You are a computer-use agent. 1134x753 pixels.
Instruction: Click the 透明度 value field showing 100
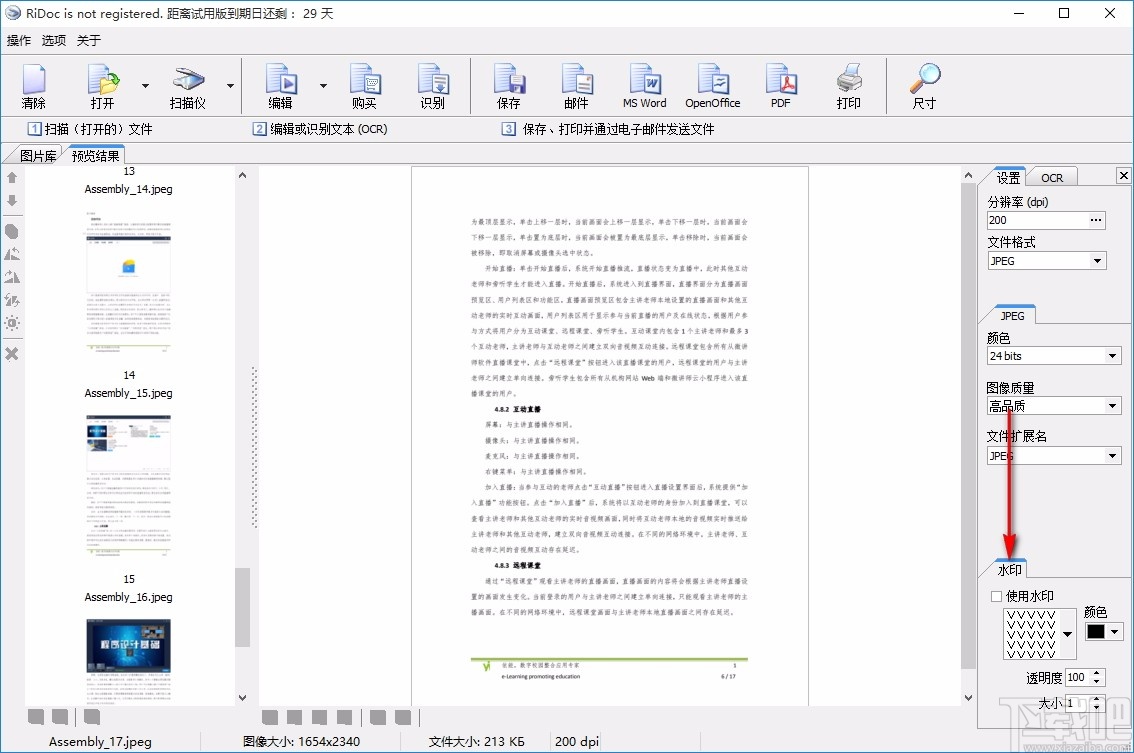tap(1078, 678)
